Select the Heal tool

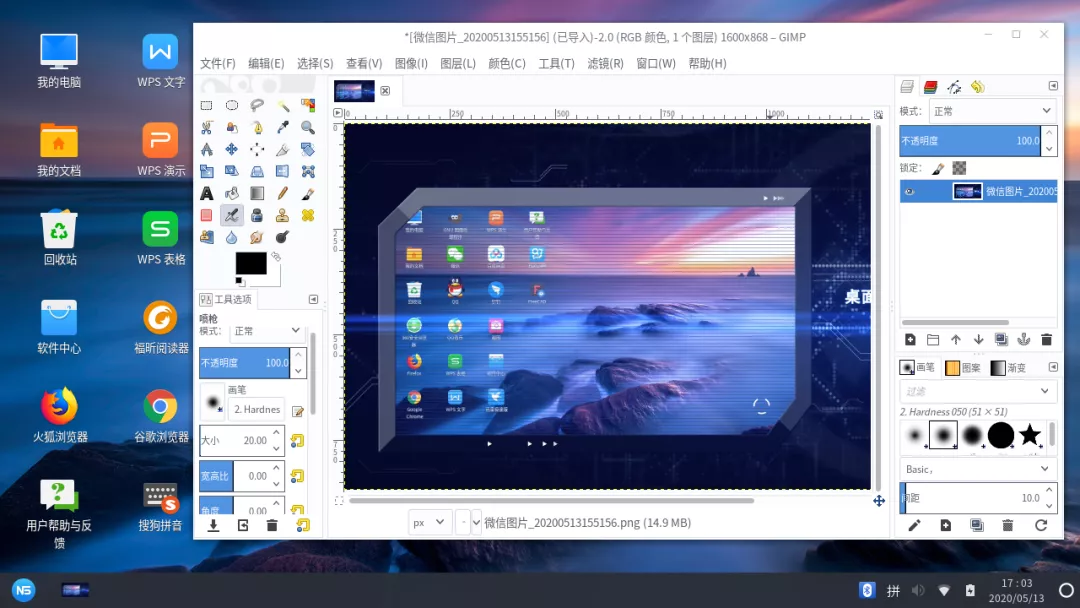[308, 216]
